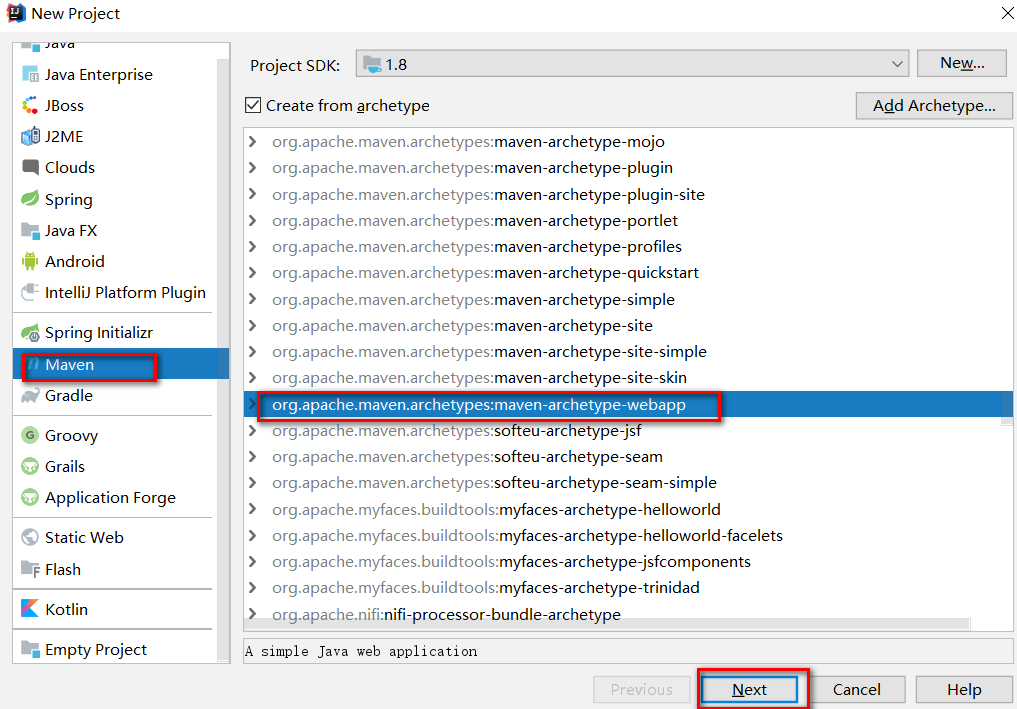The width and height of the screenshot is (1017, 709).
Task: Click the Spring Initializr icon
Action: click(30, 333)
